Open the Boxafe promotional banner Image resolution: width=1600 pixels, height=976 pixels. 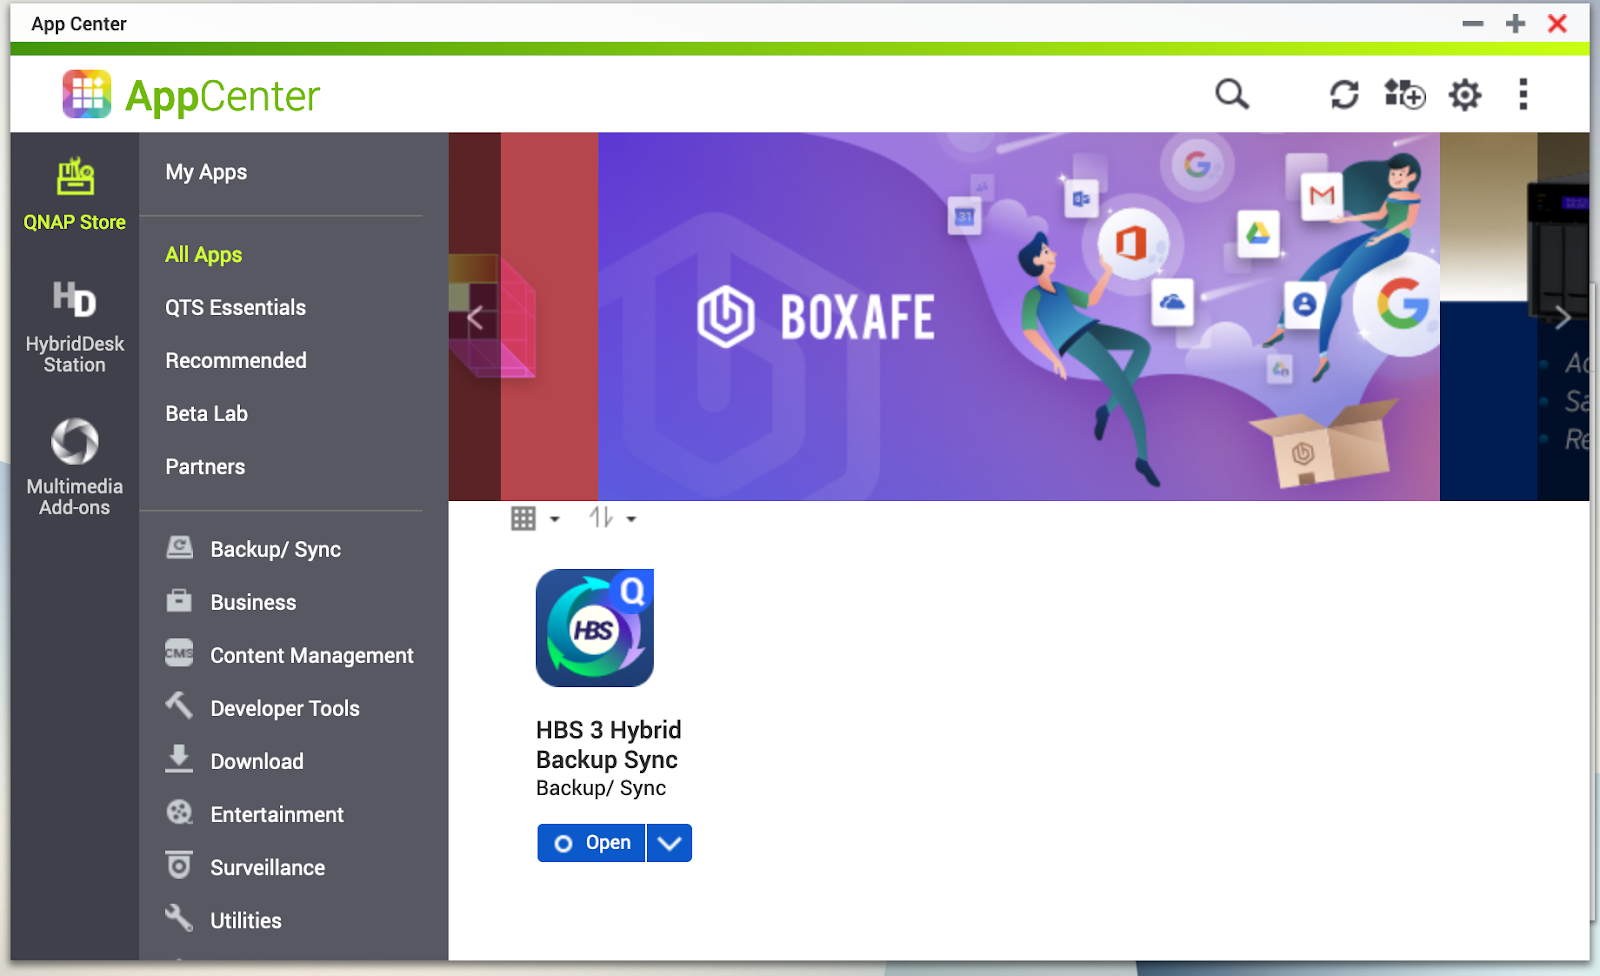point(1018,316)
